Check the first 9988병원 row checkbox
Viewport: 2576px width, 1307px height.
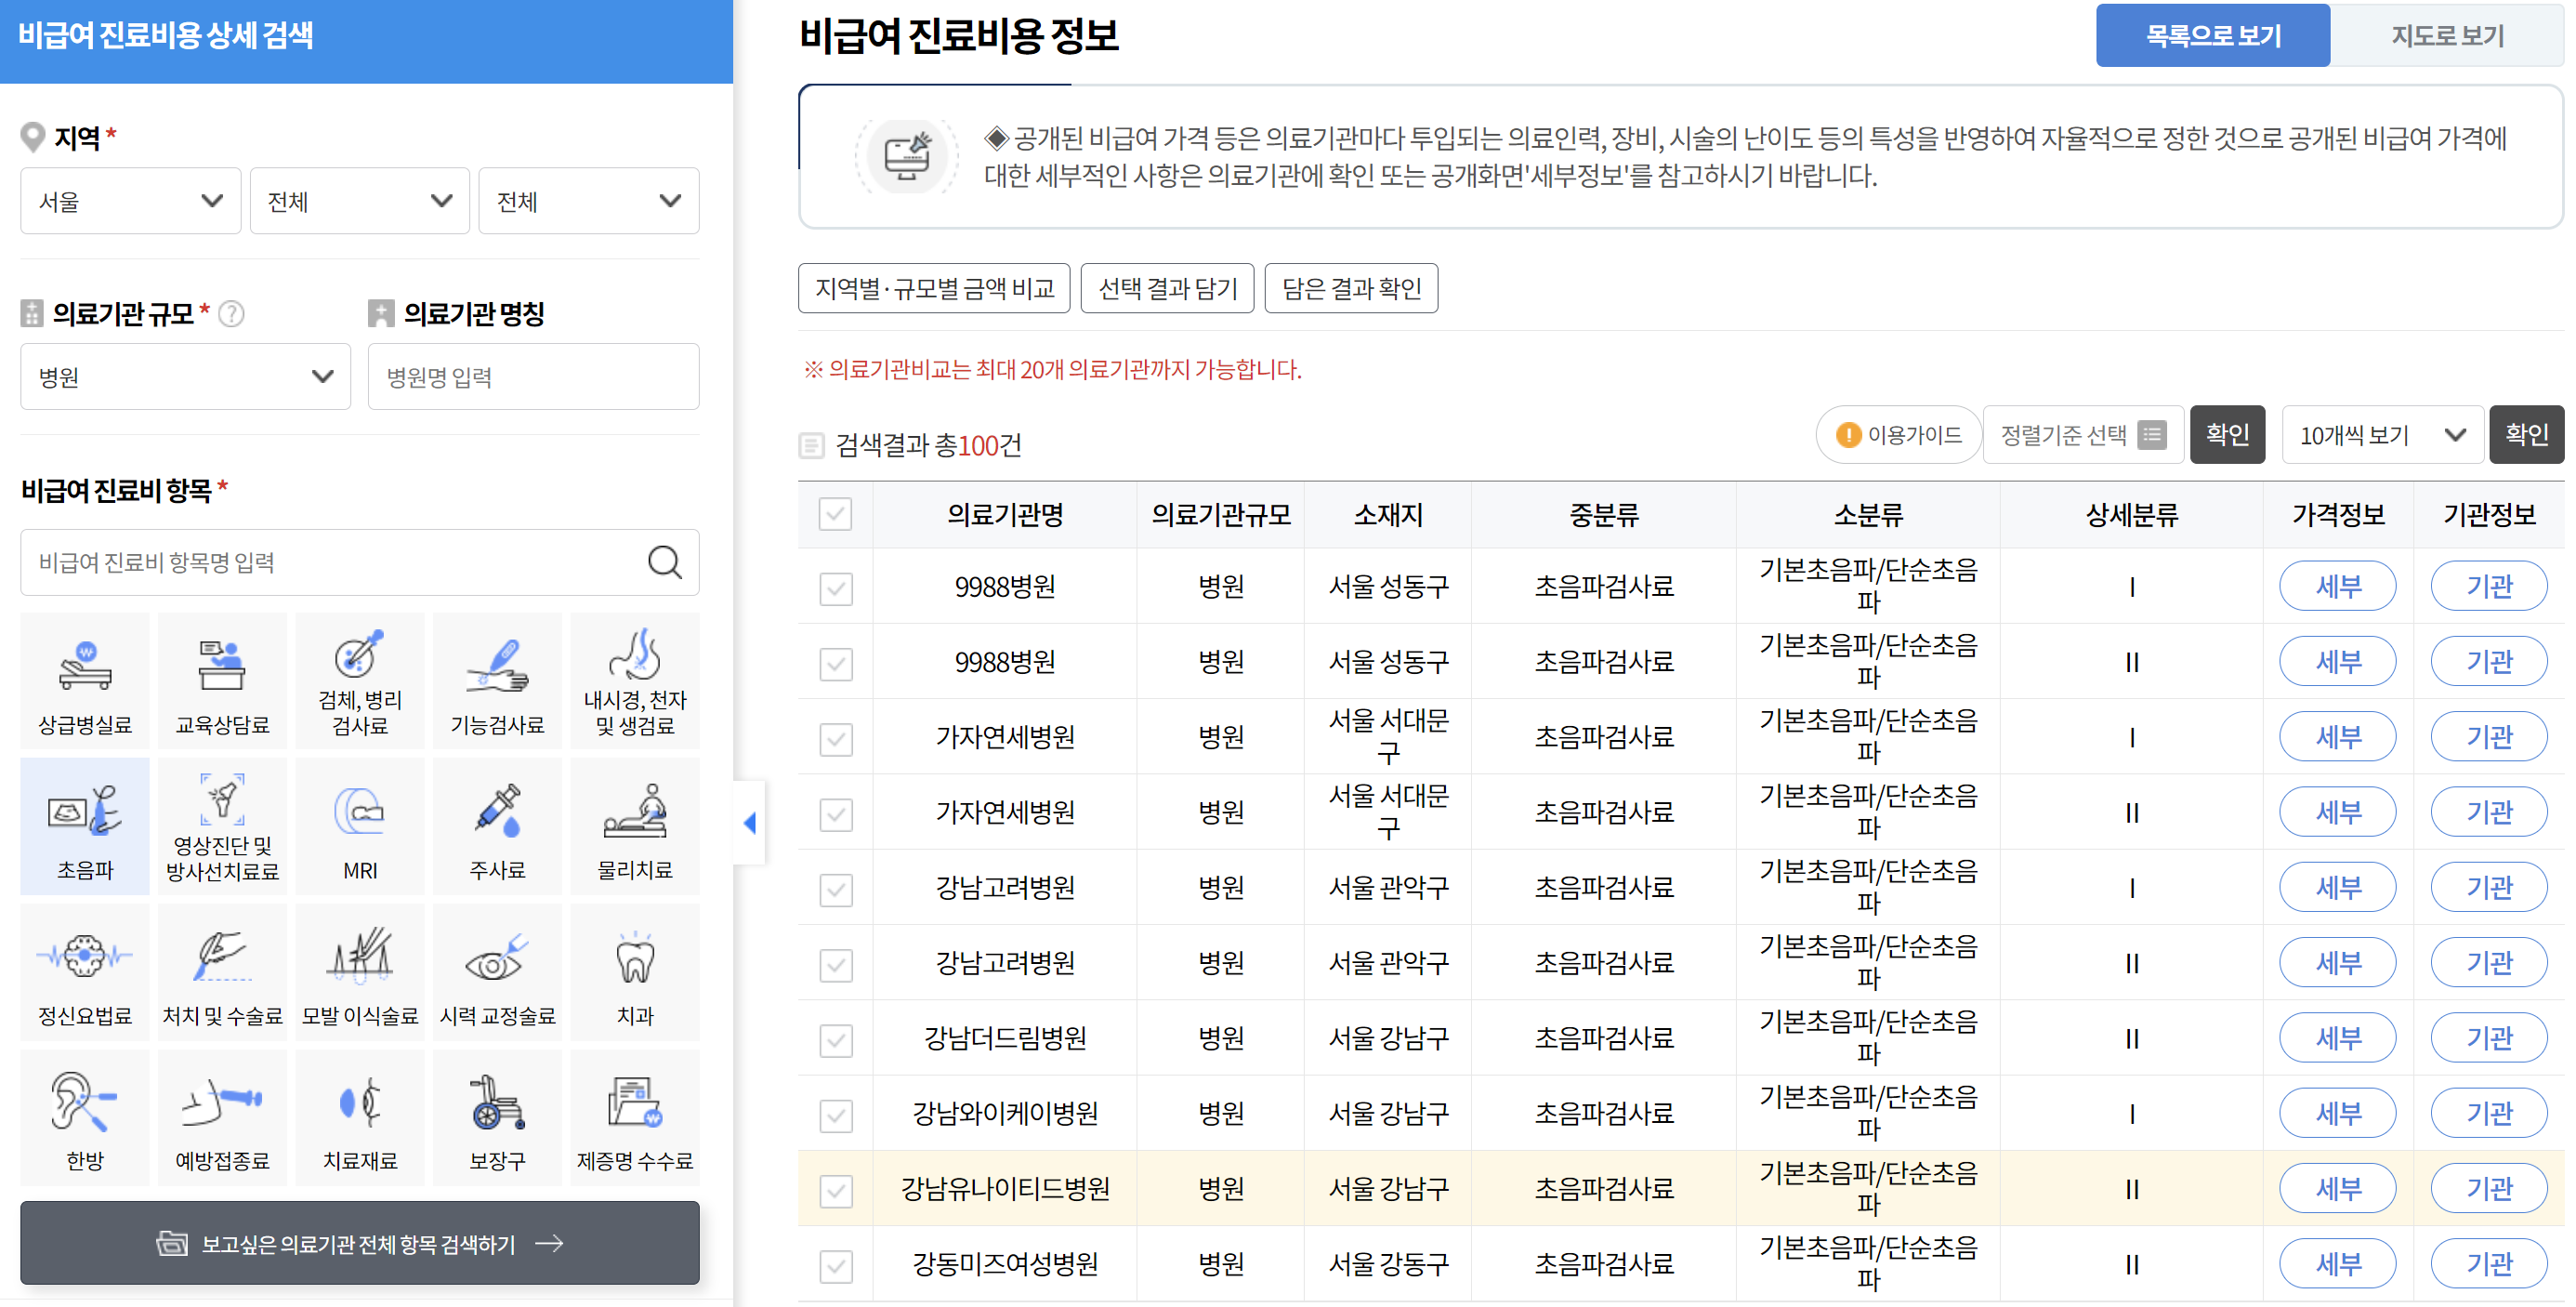click(836, 588)
